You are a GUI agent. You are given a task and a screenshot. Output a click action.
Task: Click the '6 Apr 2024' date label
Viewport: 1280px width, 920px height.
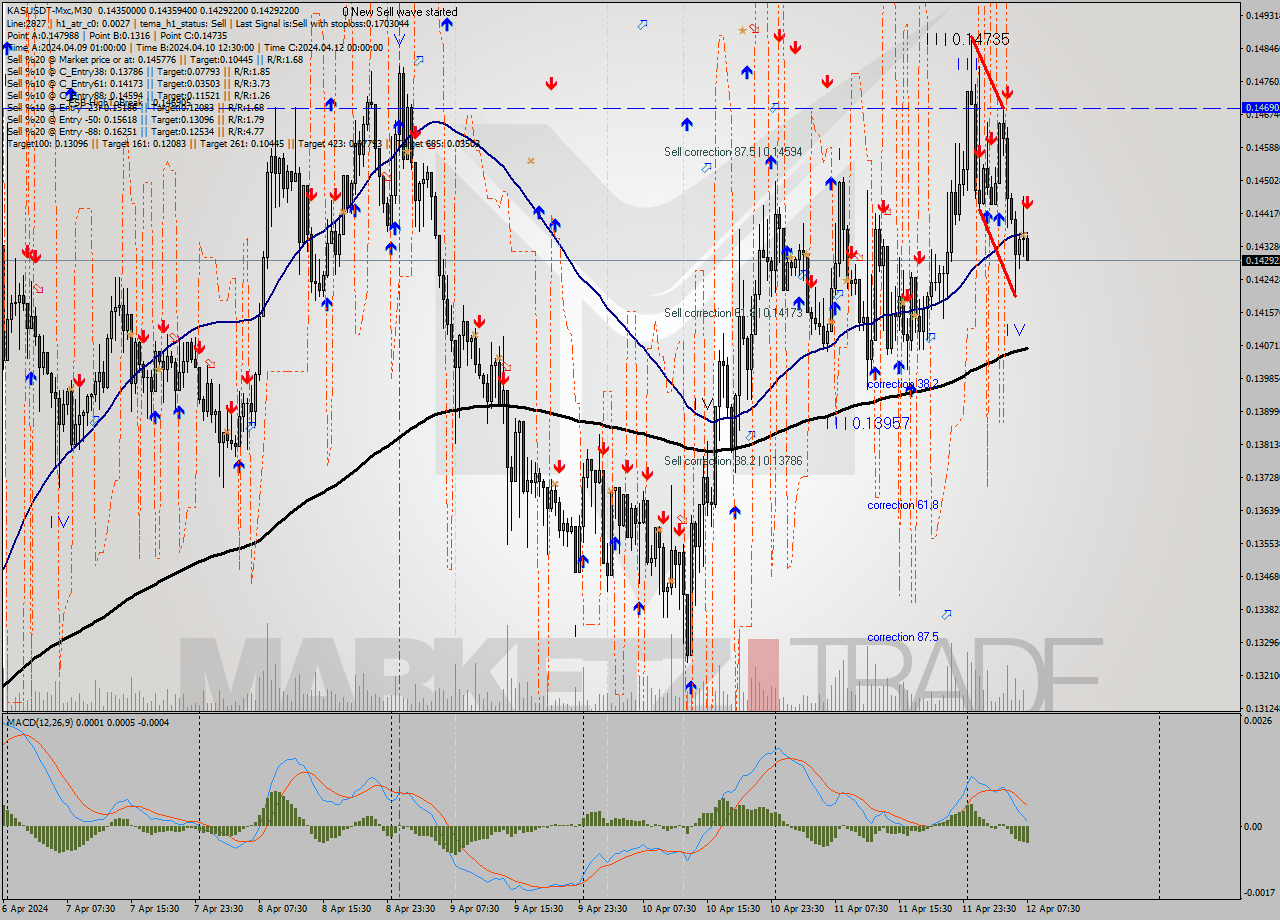coord(27,909)
